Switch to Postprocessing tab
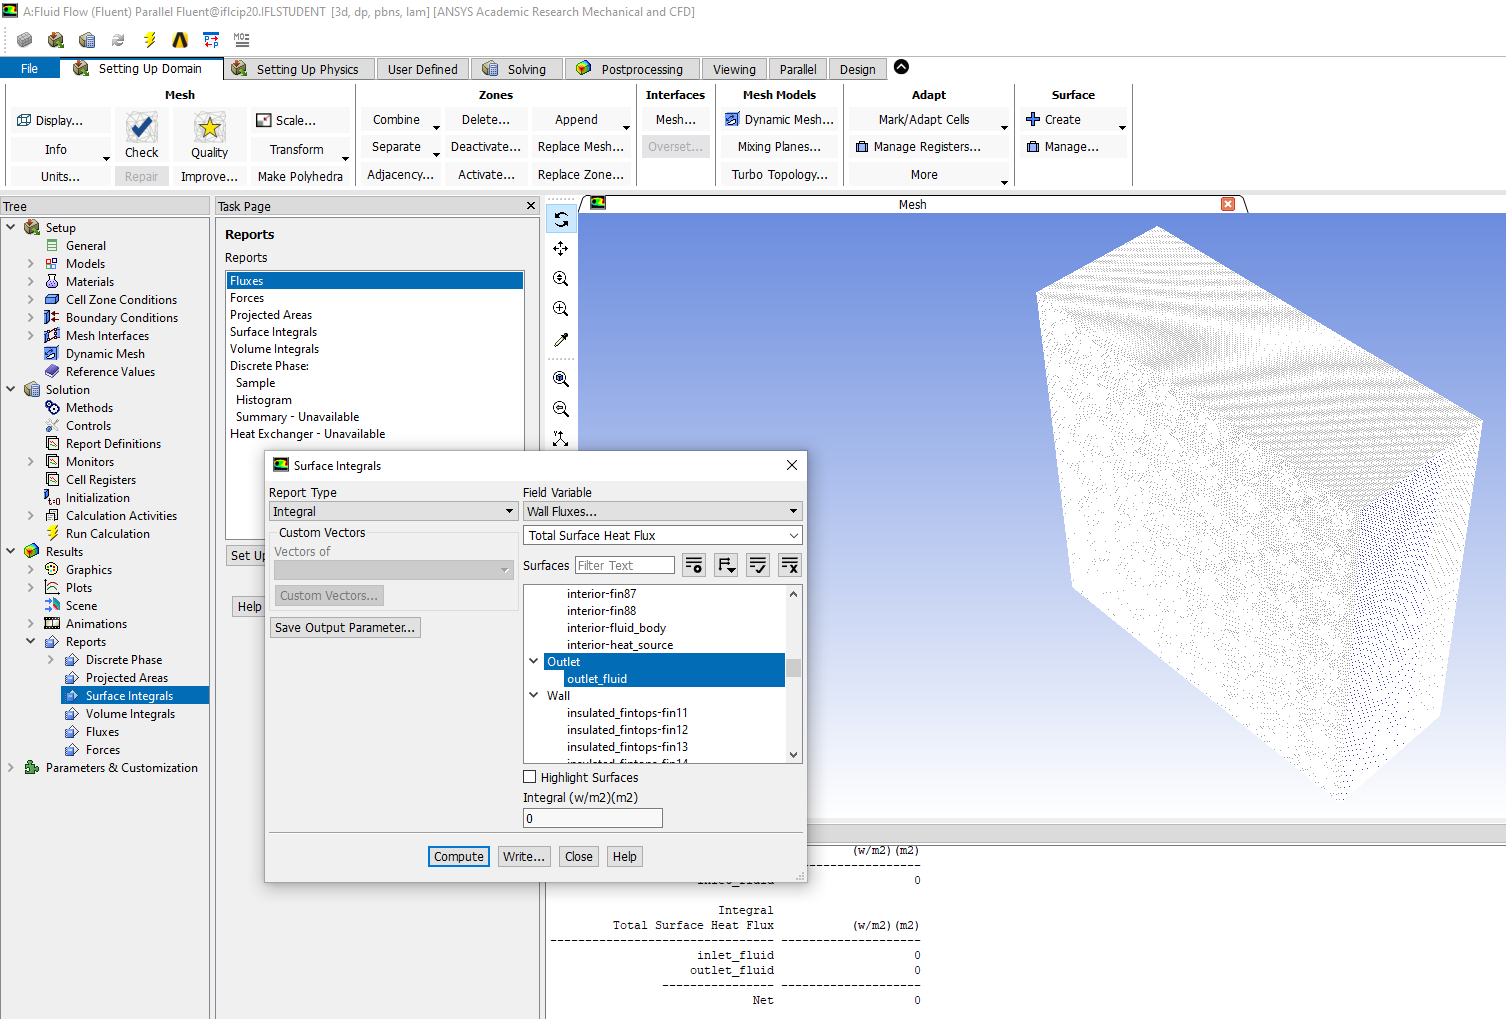Image resolution: width=1506 pixels, height=1019 pixels. point(632,69)
